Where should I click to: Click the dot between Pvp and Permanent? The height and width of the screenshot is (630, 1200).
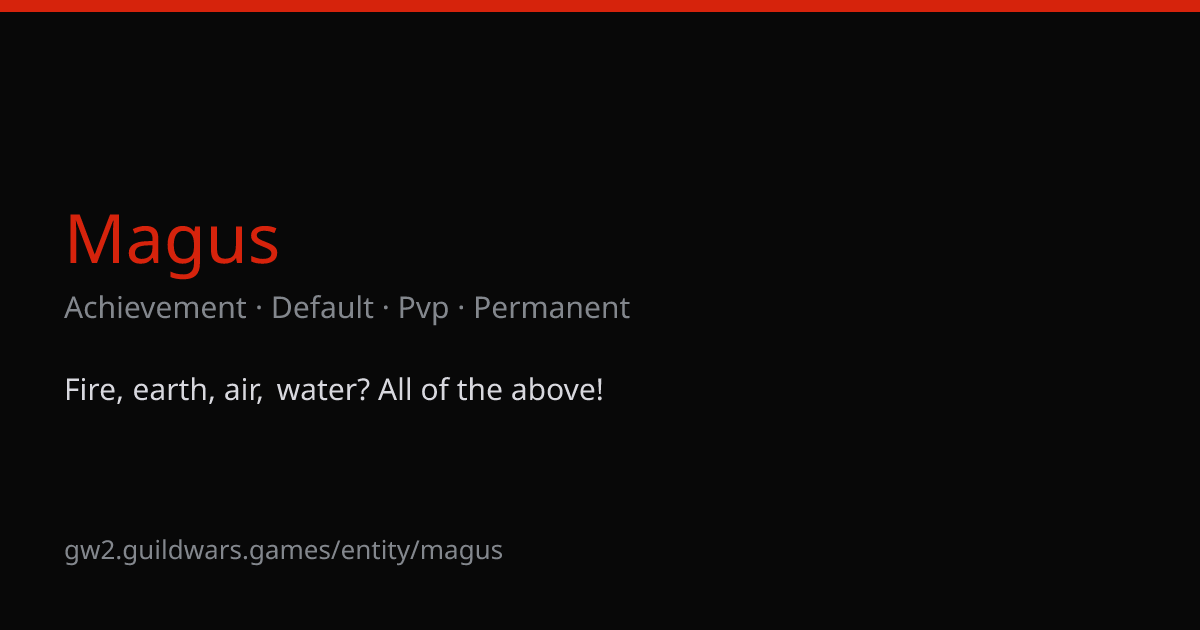pos(461,309)
